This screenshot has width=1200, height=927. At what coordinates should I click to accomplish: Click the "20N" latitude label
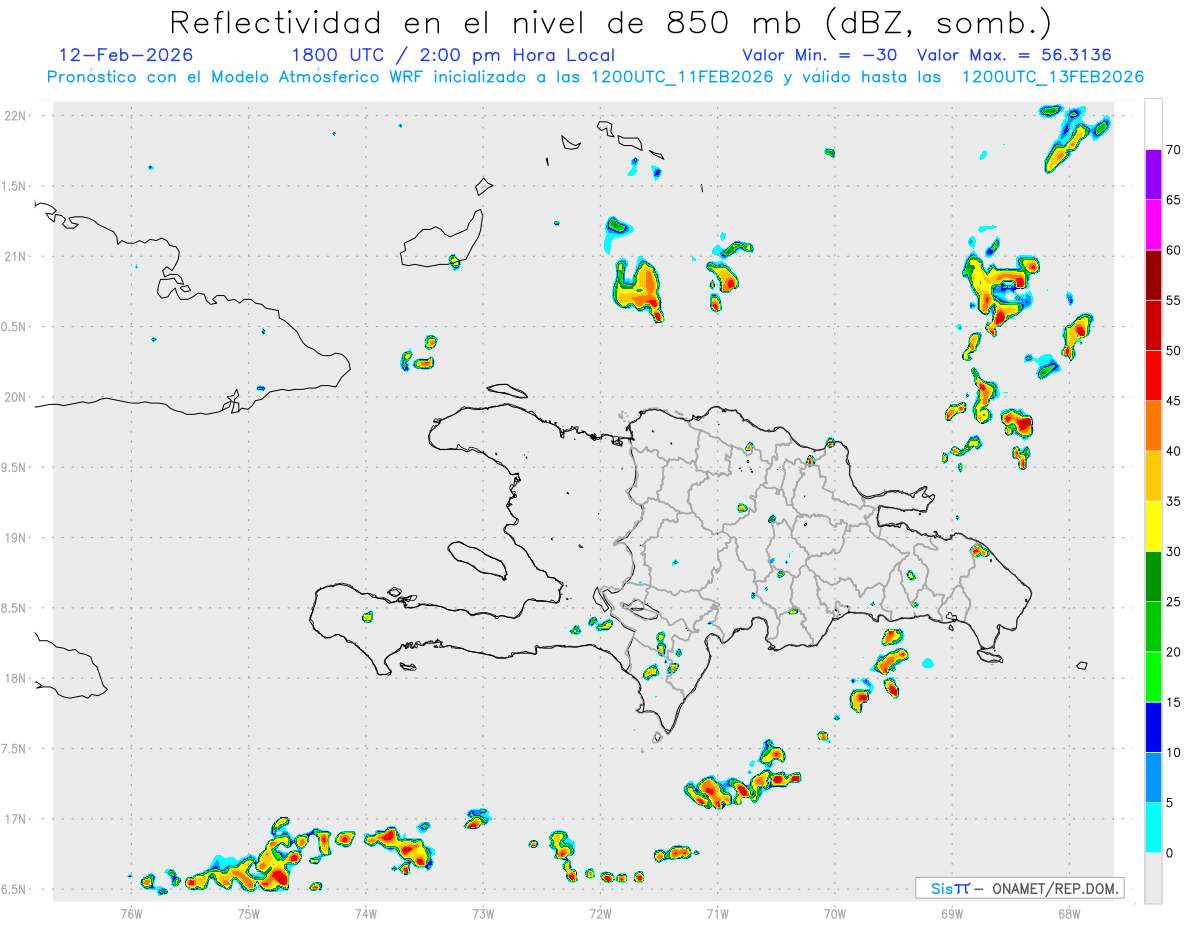16,397
